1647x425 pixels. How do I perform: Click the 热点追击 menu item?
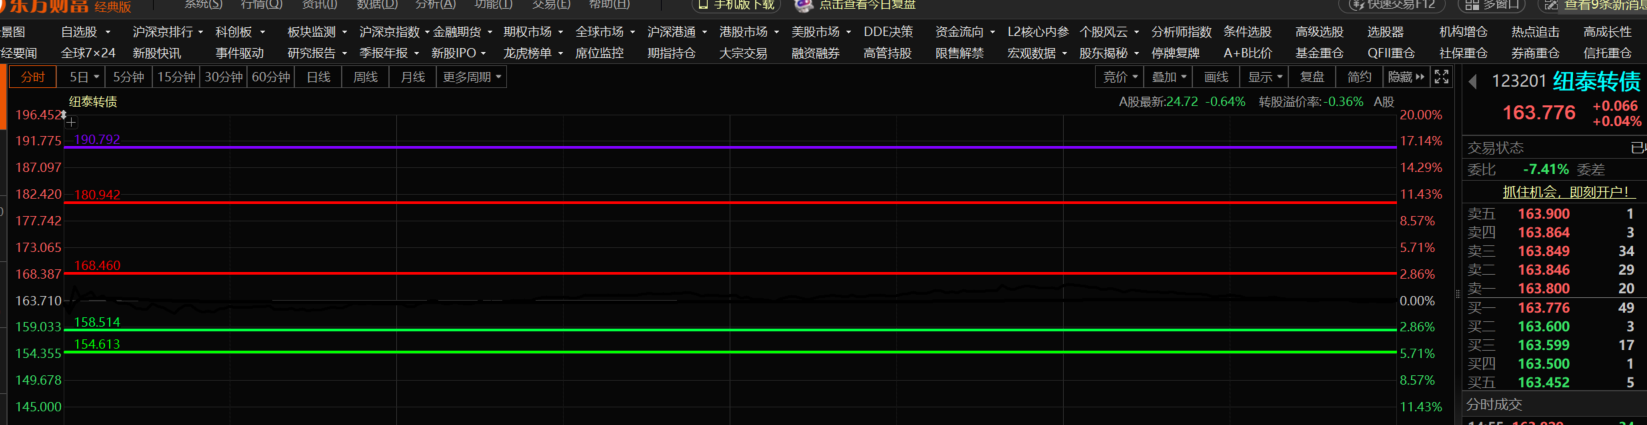1535,32
